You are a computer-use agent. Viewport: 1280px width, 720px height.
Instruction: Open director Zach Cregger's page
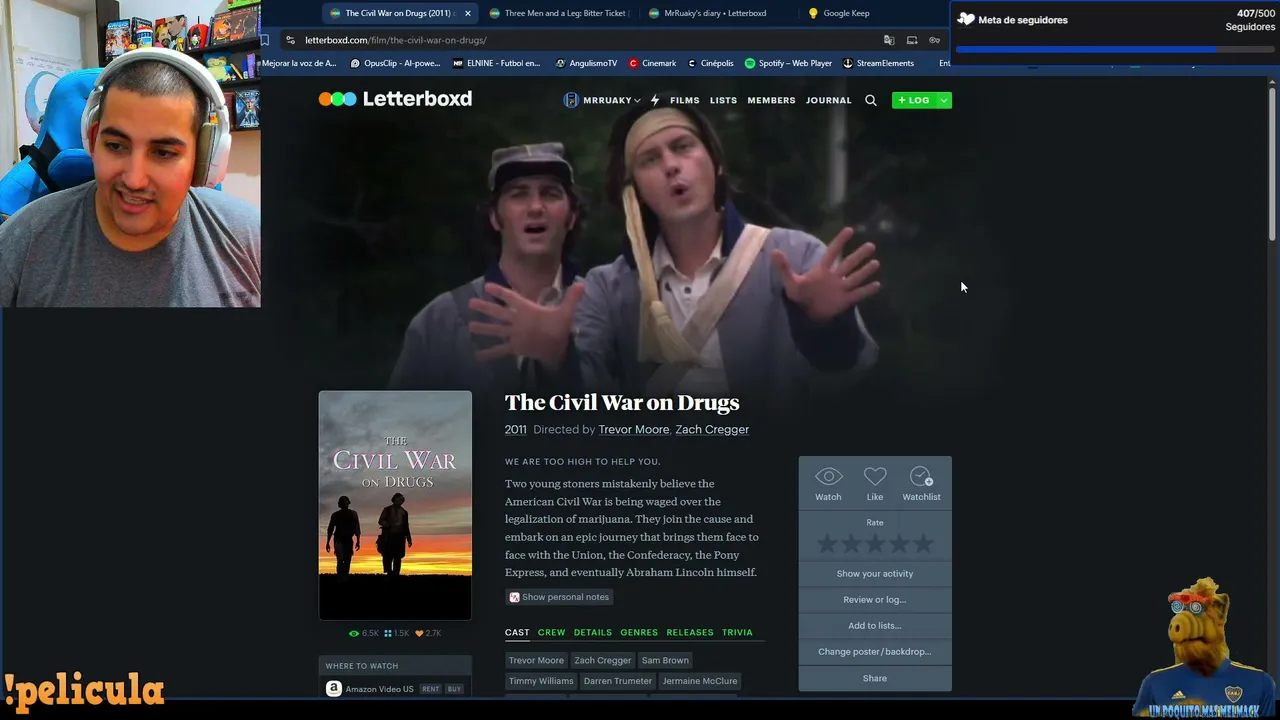click(712, 430)
